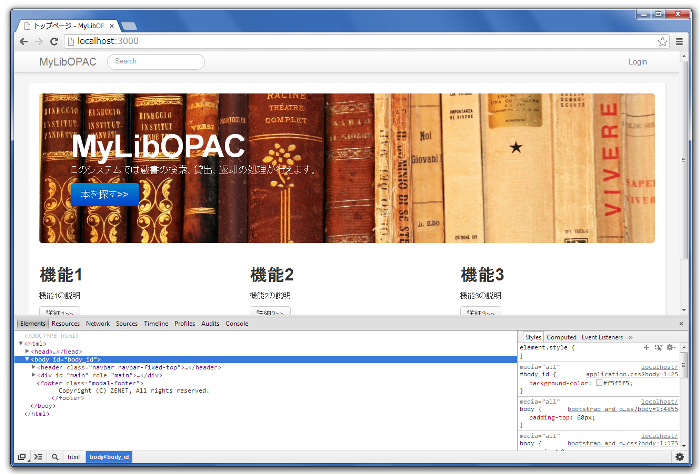Collapse the <body id="body_id"> node

27,359
